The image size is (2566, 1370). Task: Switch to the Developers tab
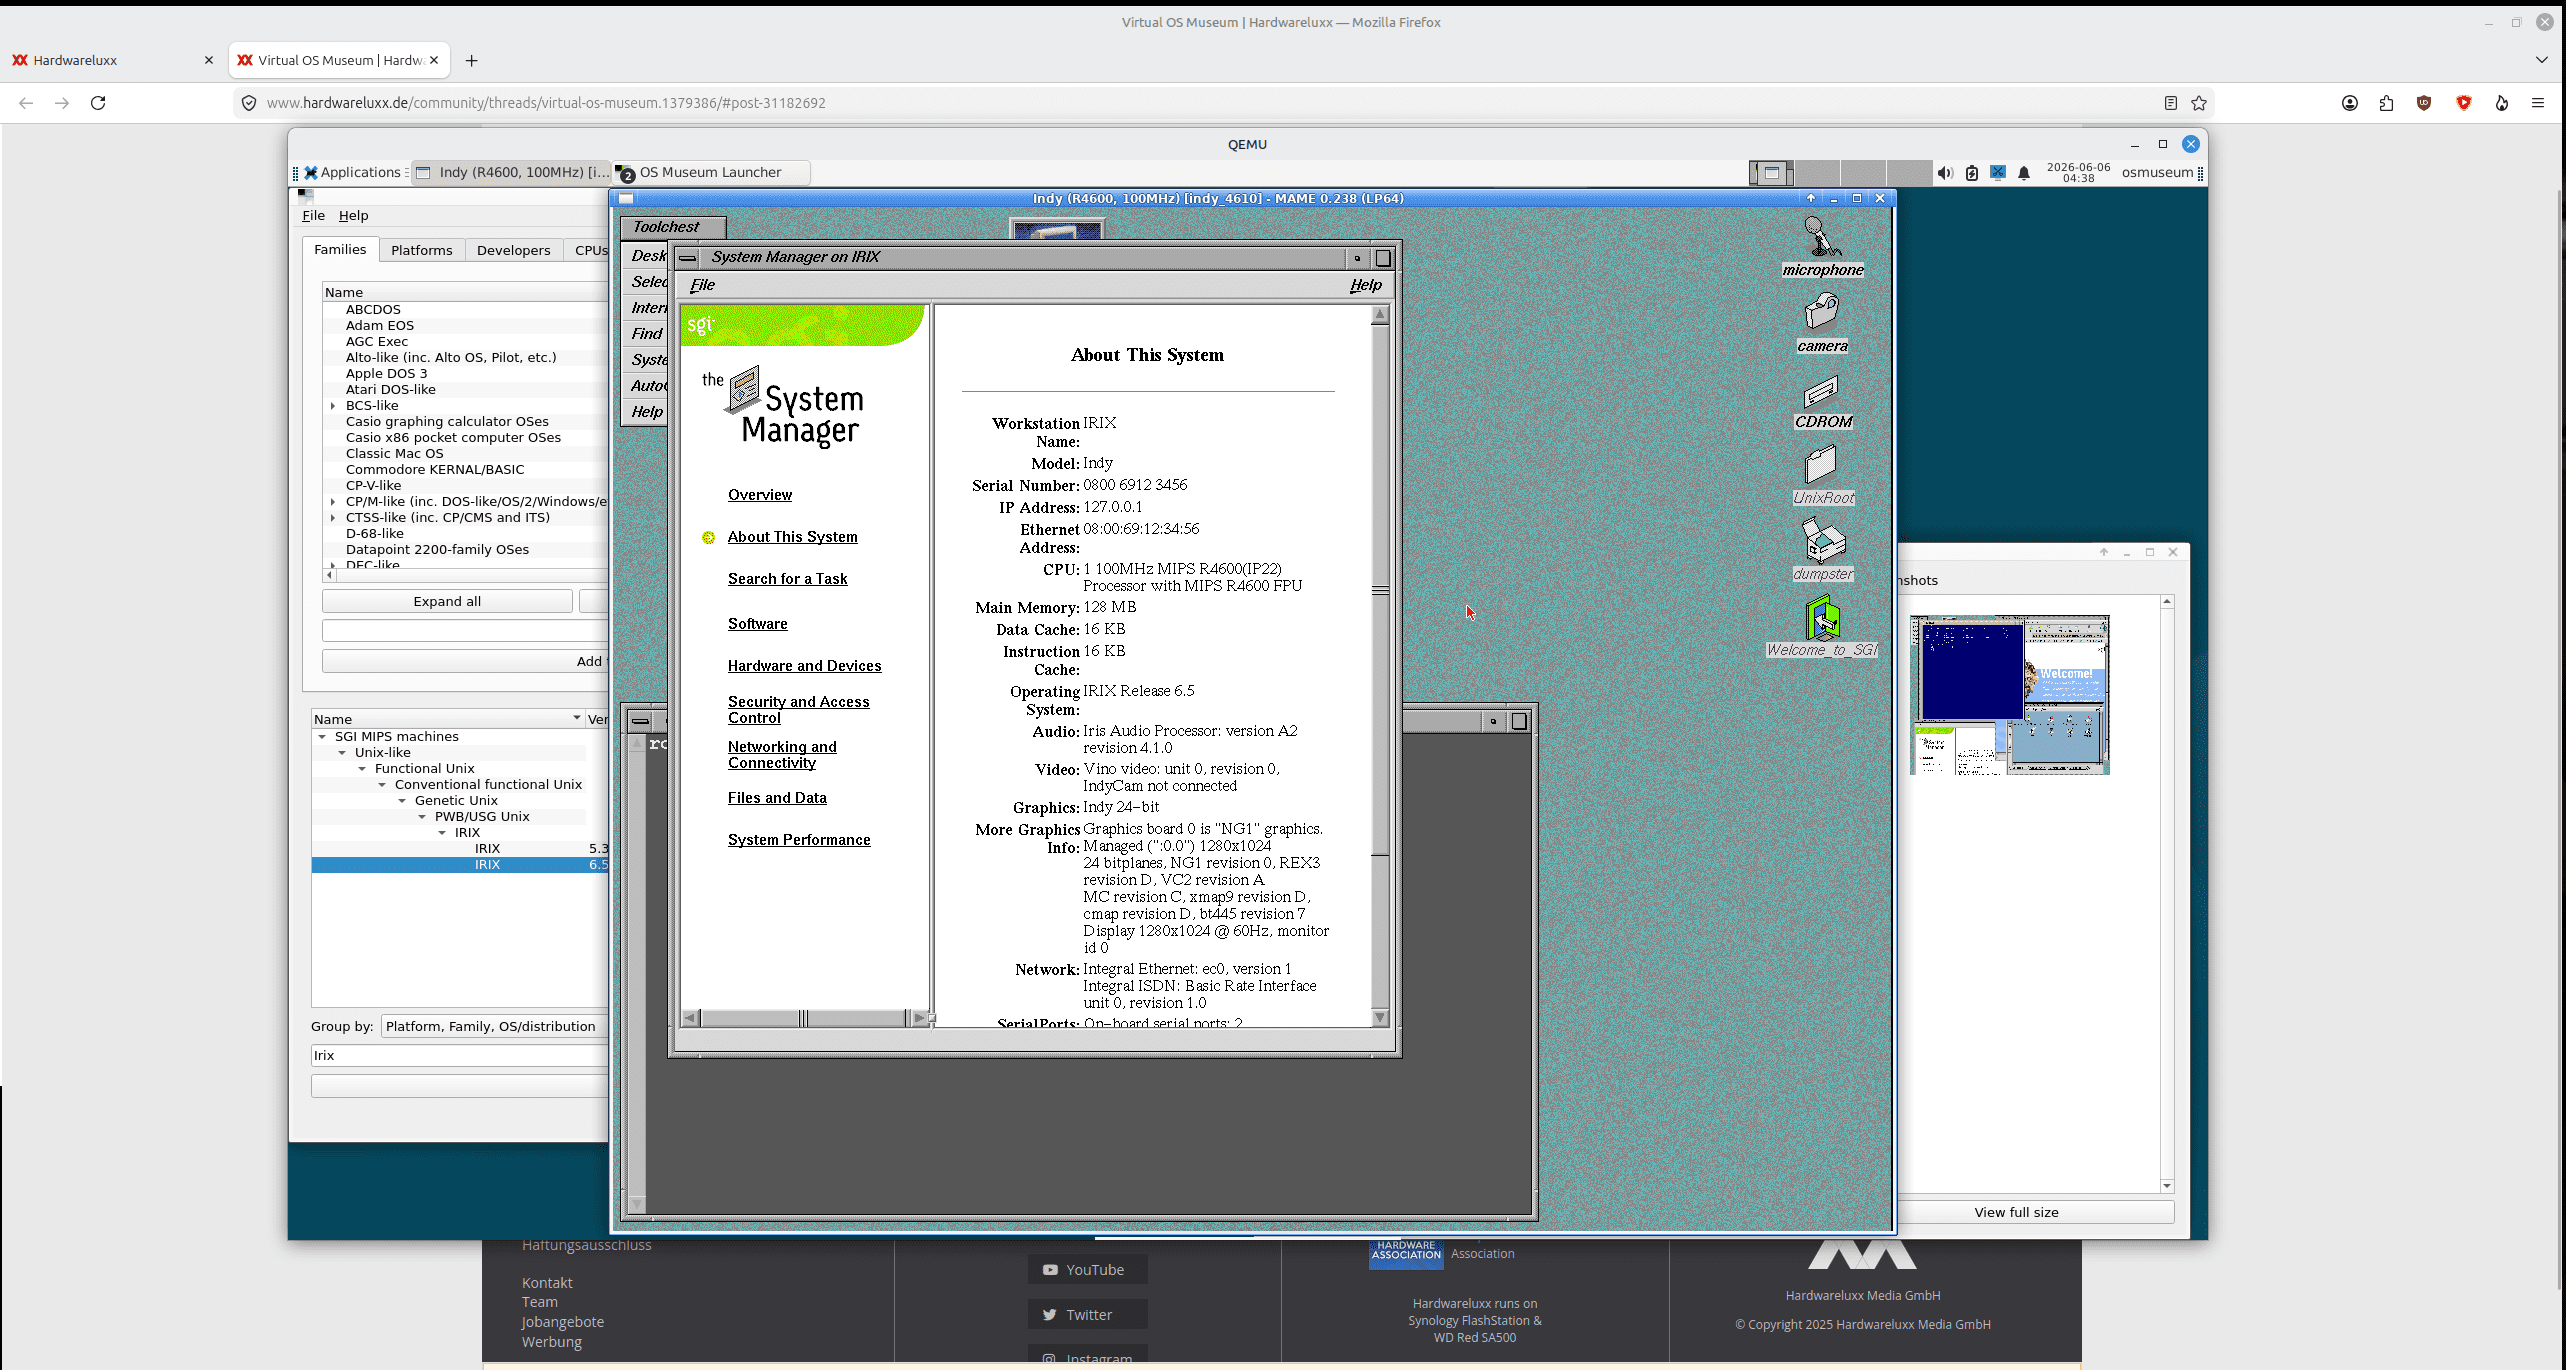pyautogui.click(x=513, y=250)
